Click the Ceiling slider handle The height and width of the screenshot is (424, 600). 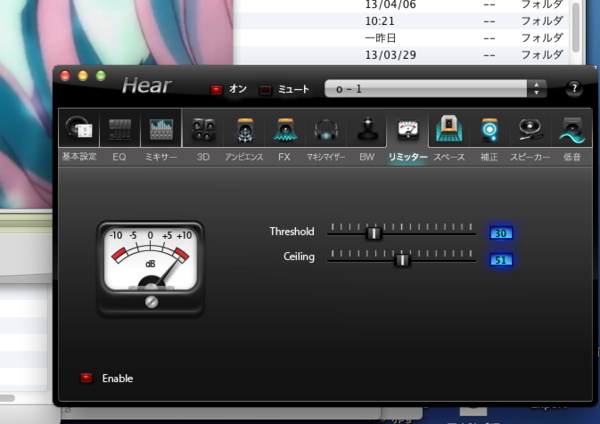pyautogui.click(x=402, y=260)
